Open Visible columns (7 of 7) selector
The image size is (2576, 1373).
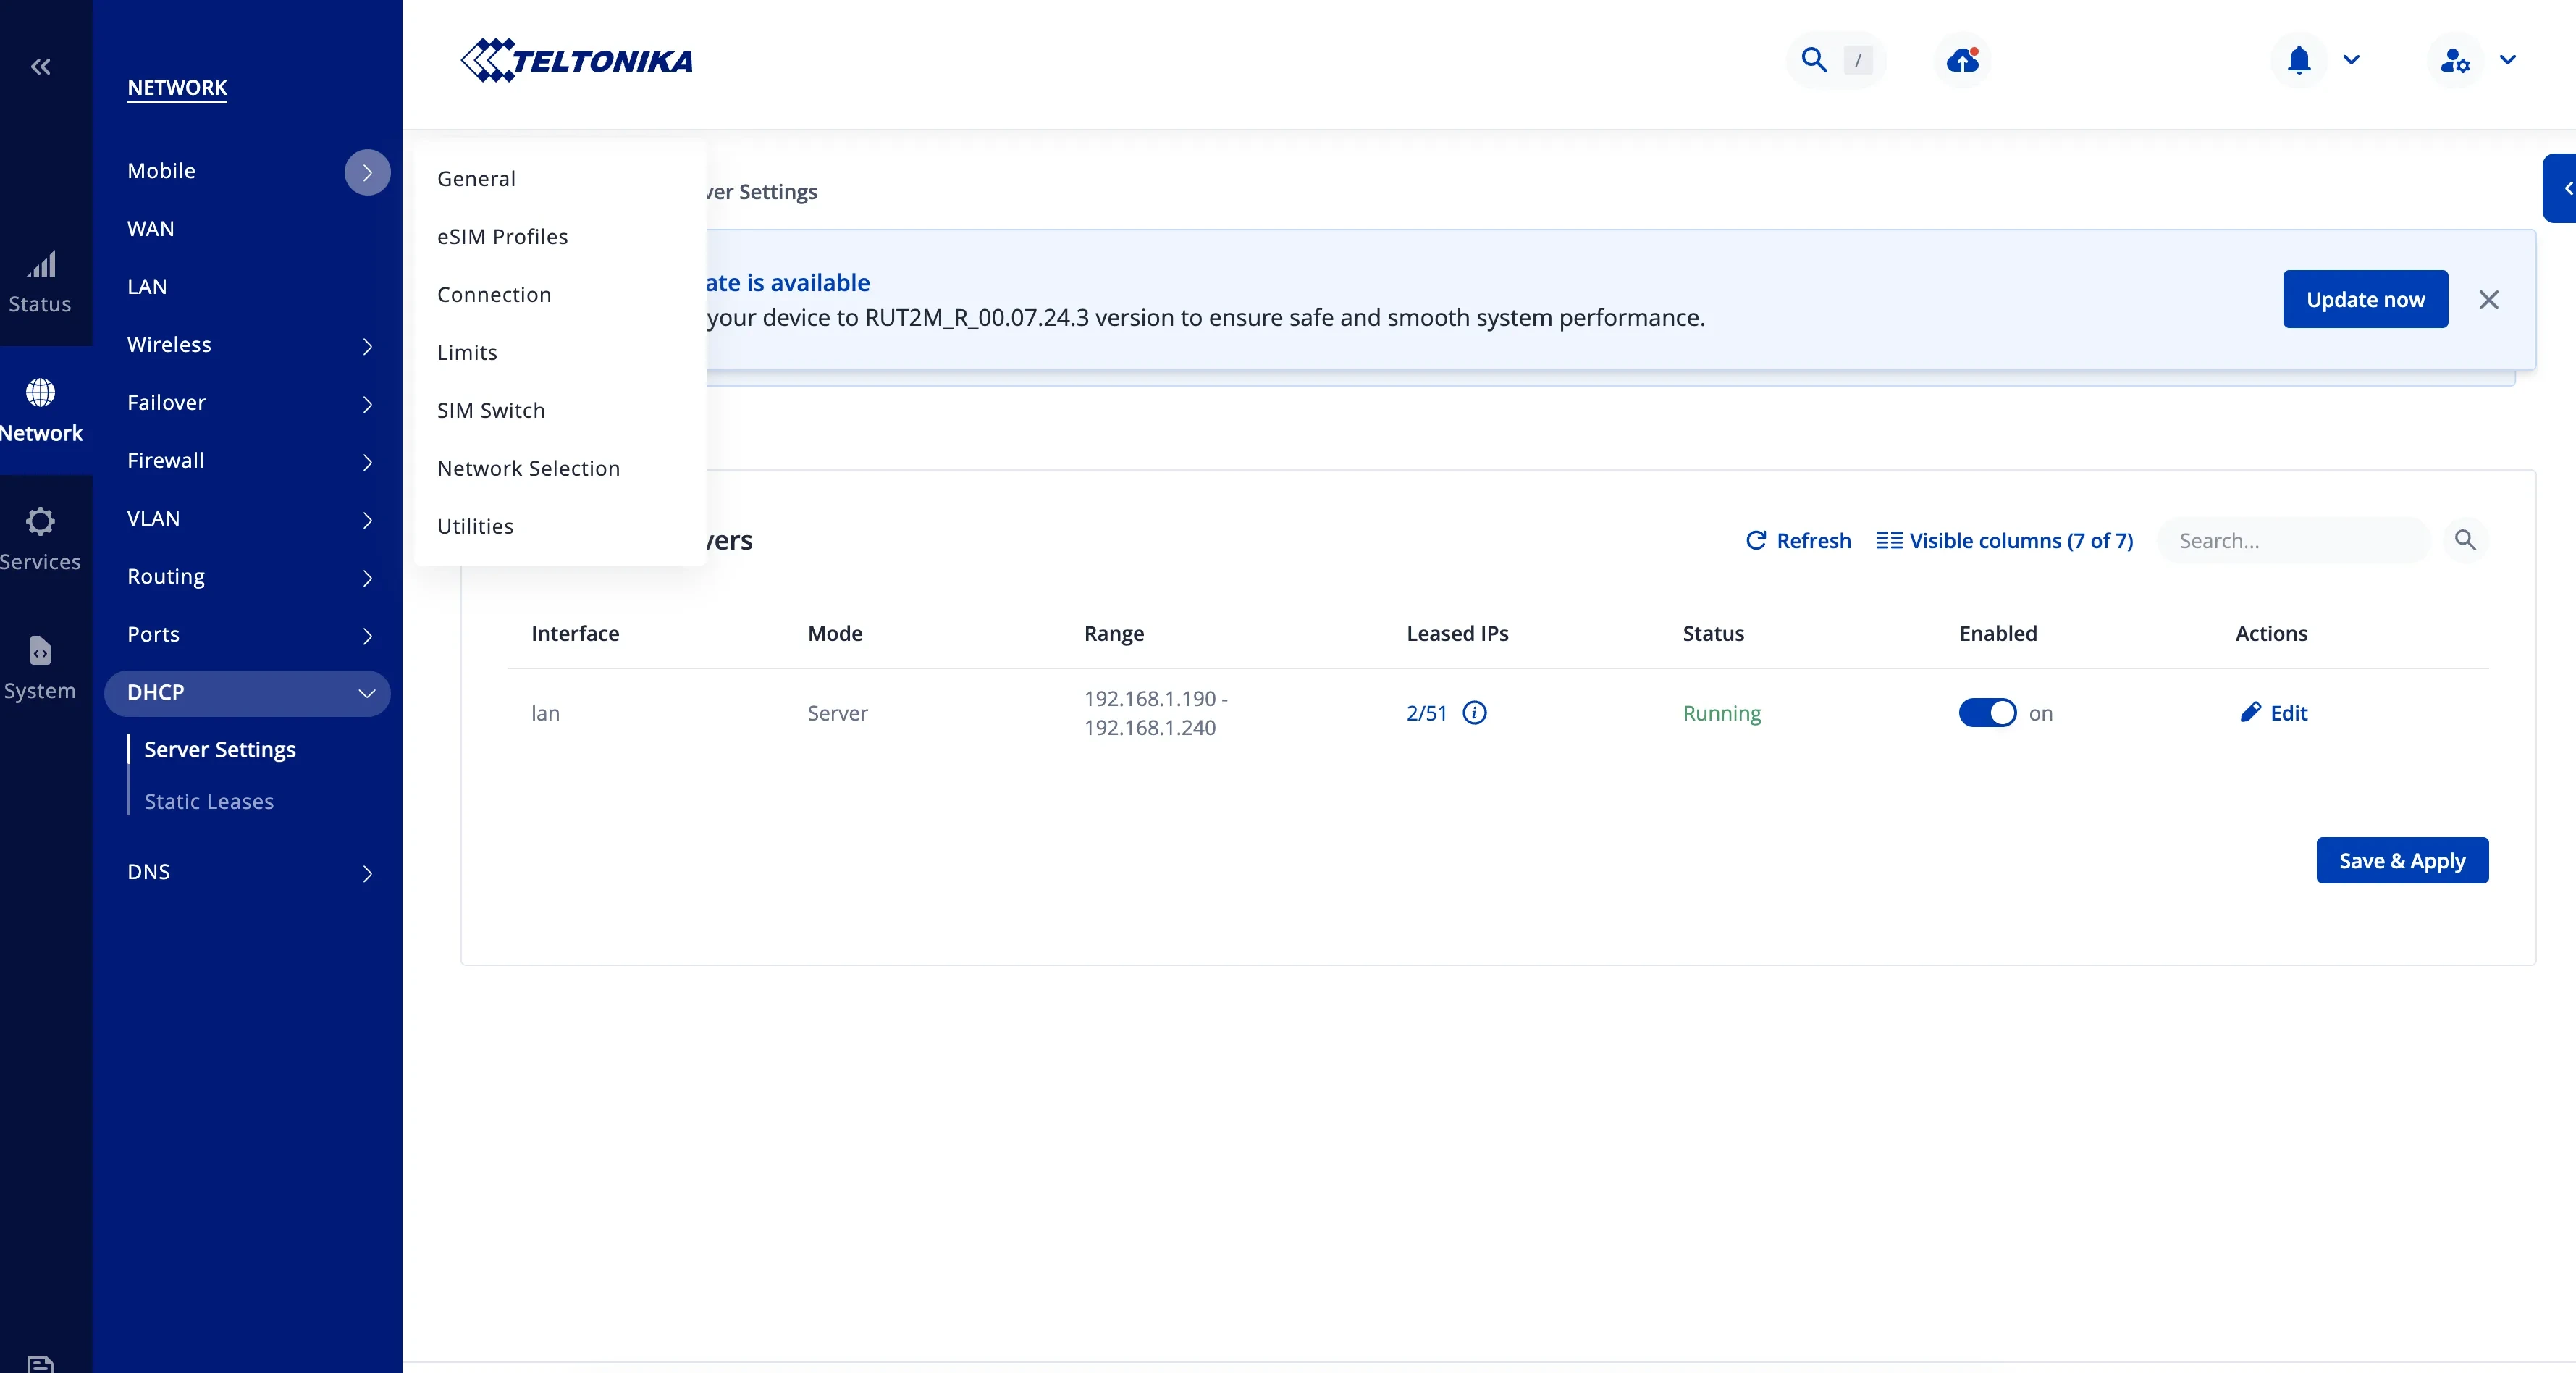(x=2004, y=541)
